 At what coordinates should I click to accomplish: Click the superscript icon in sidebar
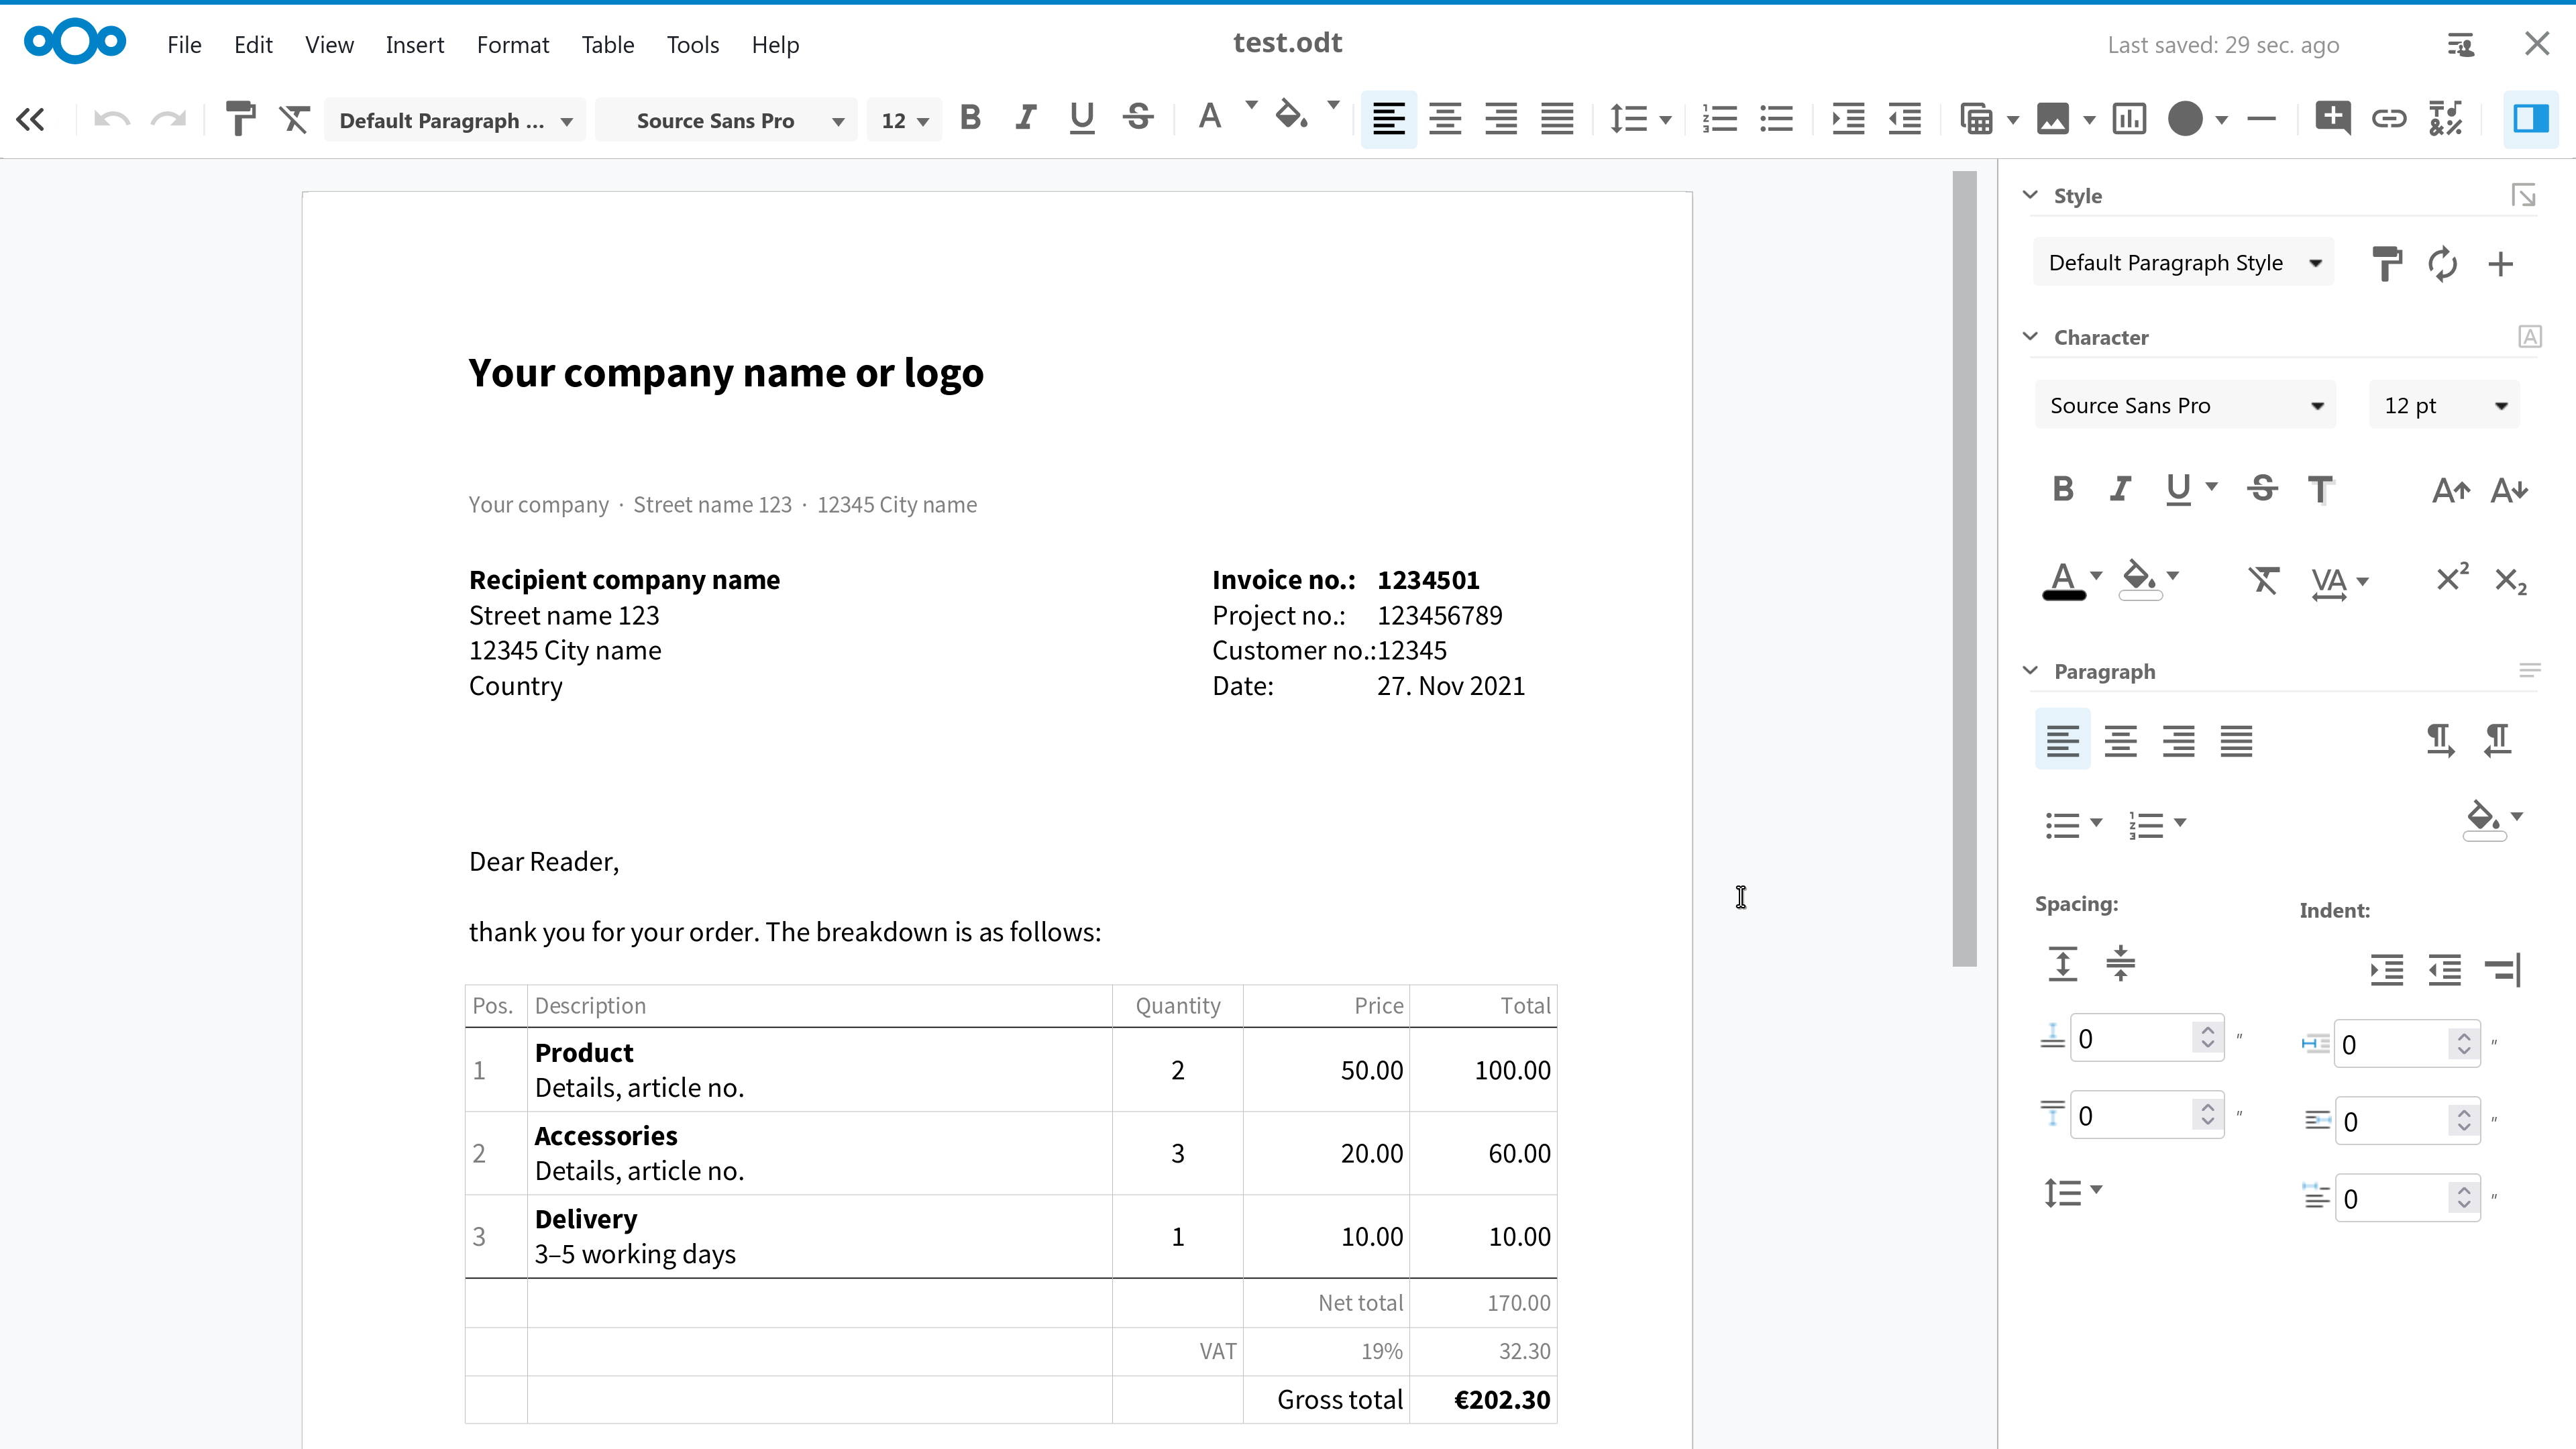(x=2452, y=579)
